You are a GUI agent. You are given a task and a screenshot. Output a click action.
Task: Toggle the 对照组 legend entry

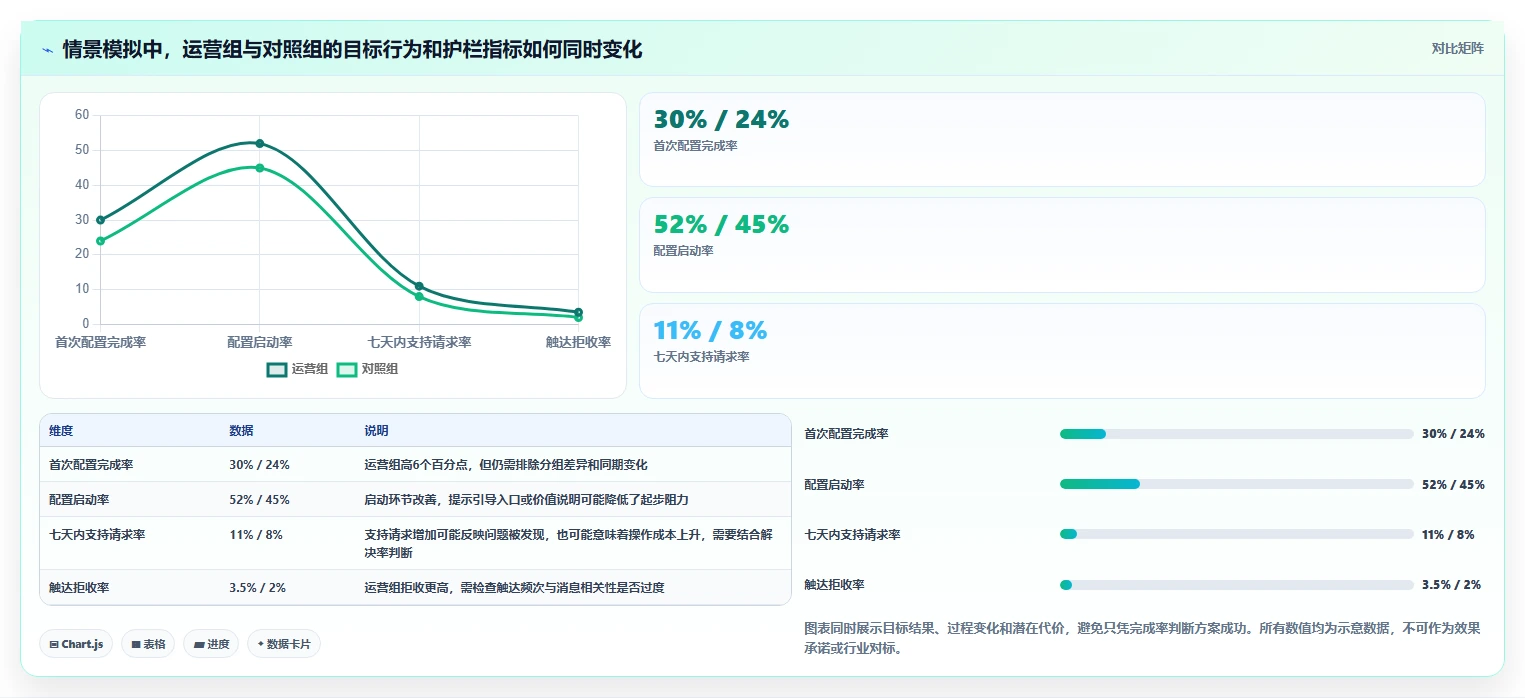tap(367, 369)
